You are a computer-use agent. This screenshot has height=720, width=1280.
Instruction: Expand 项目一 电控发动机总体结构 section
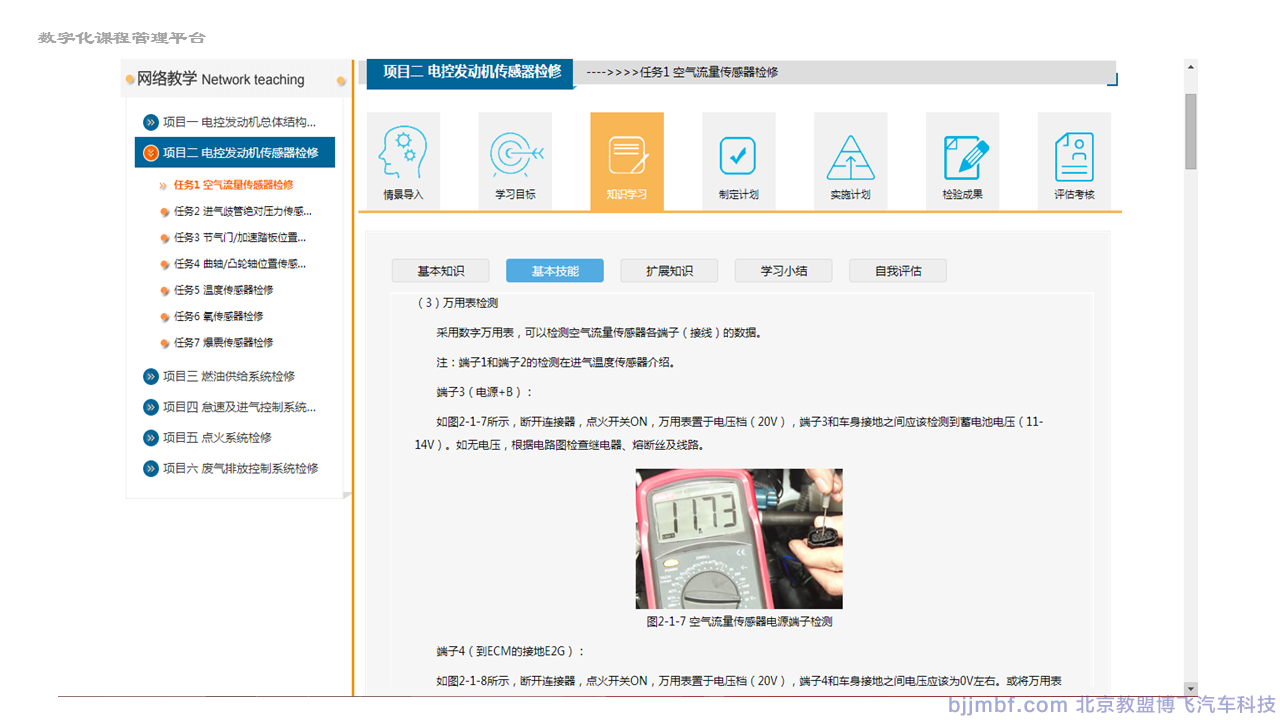click(x=151, y=123)
